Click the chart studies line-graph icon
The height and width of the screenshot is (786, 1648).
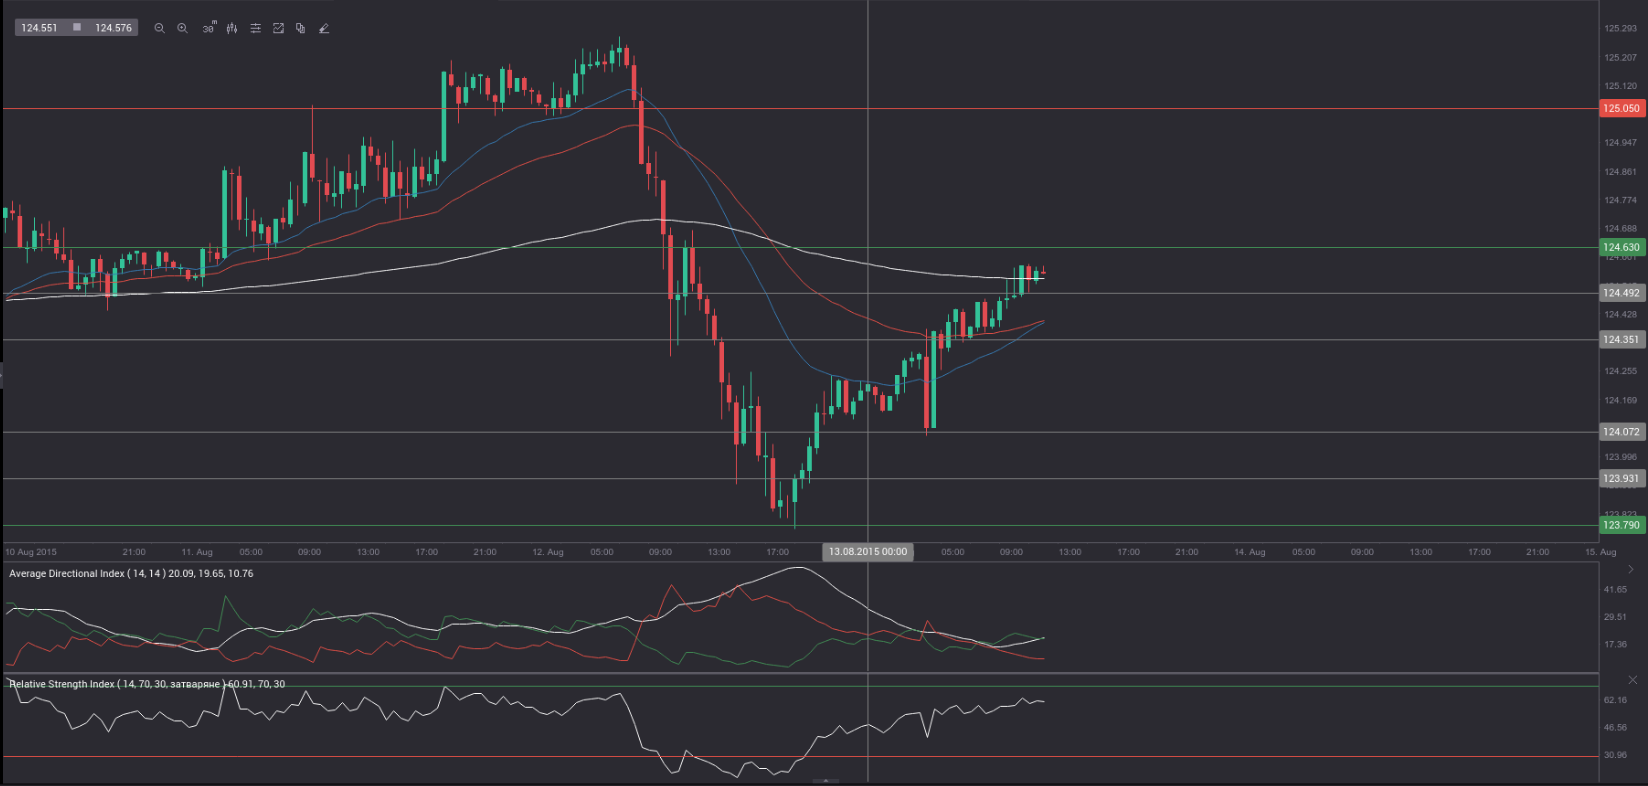pos(278,29)
